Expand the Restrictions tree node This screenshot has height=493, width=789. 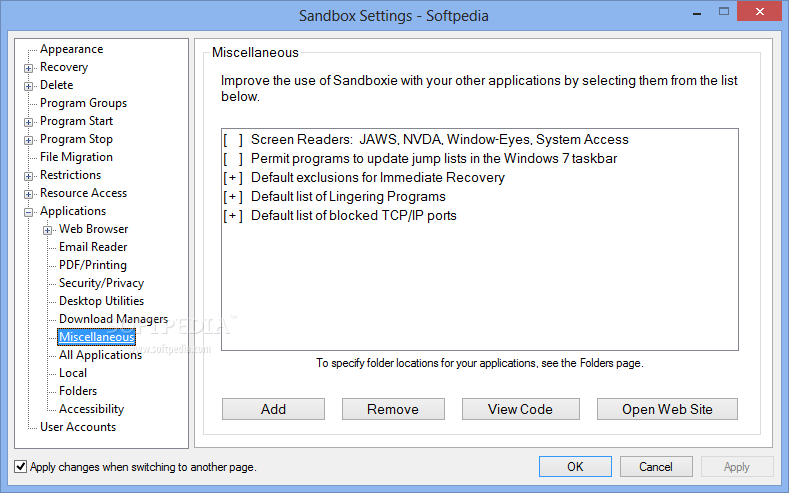[29, 176]
